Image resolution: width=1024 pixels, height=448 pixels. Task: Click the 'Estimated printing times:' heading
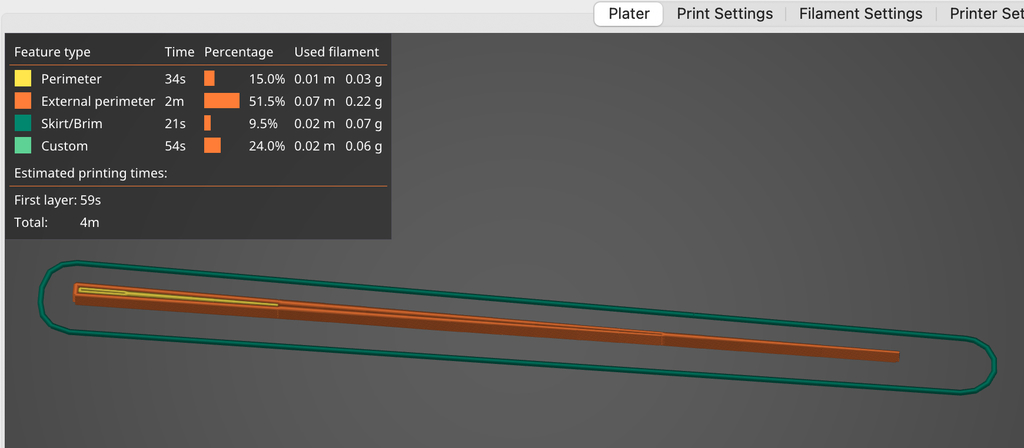tap(91, 174)
